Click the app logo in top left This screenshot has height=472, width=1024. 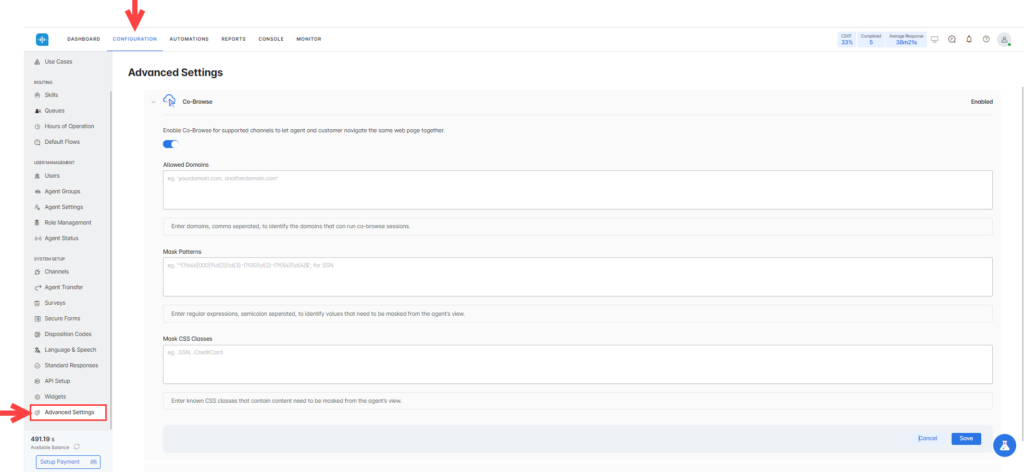click(42, 39)
